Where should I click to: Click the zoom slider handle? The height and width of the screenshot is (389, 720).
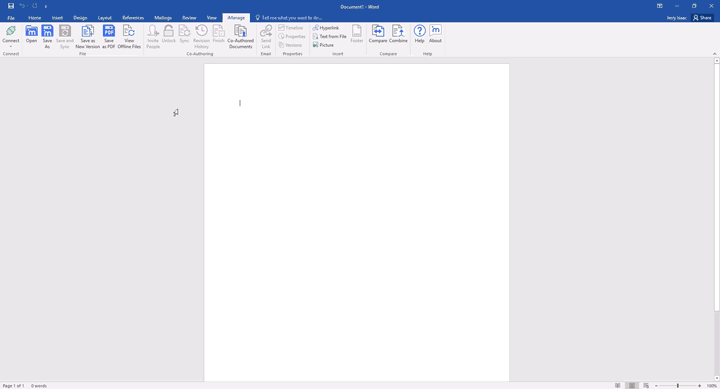click(x=678, y=386)
